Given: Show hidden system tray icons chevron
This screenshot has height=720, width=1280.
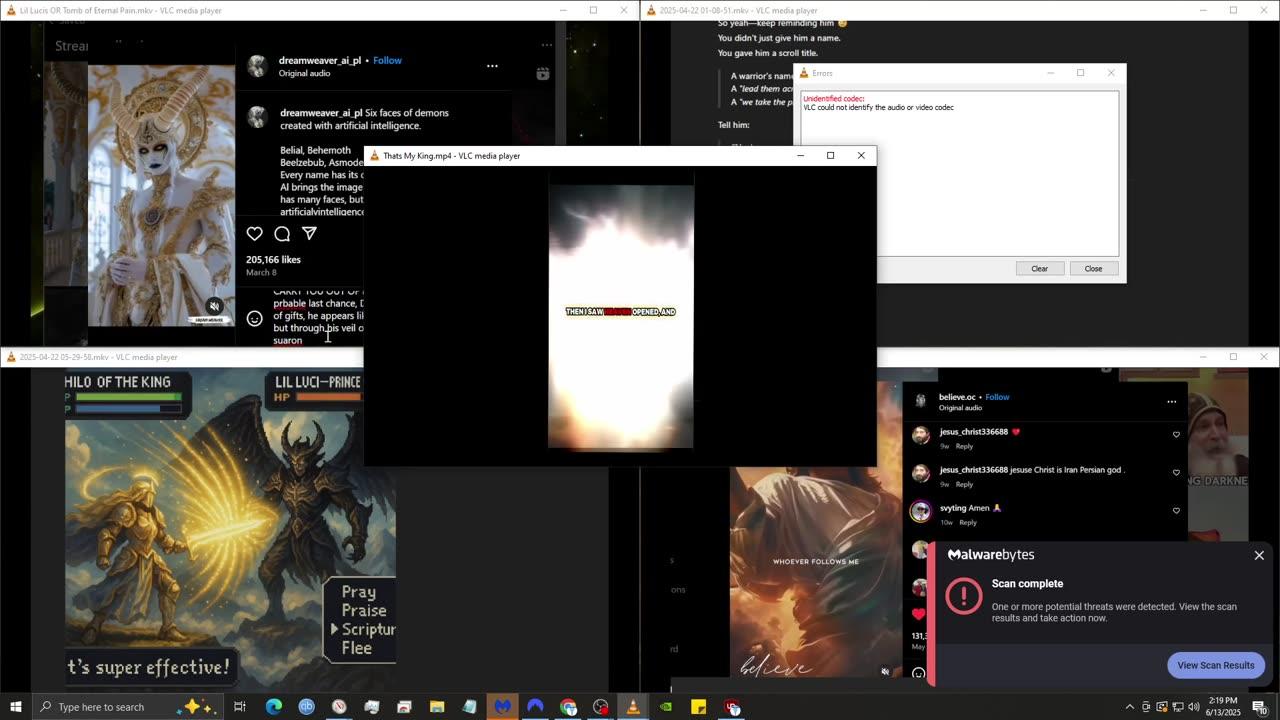Looking at the screenshot, I should (1130, 707).
